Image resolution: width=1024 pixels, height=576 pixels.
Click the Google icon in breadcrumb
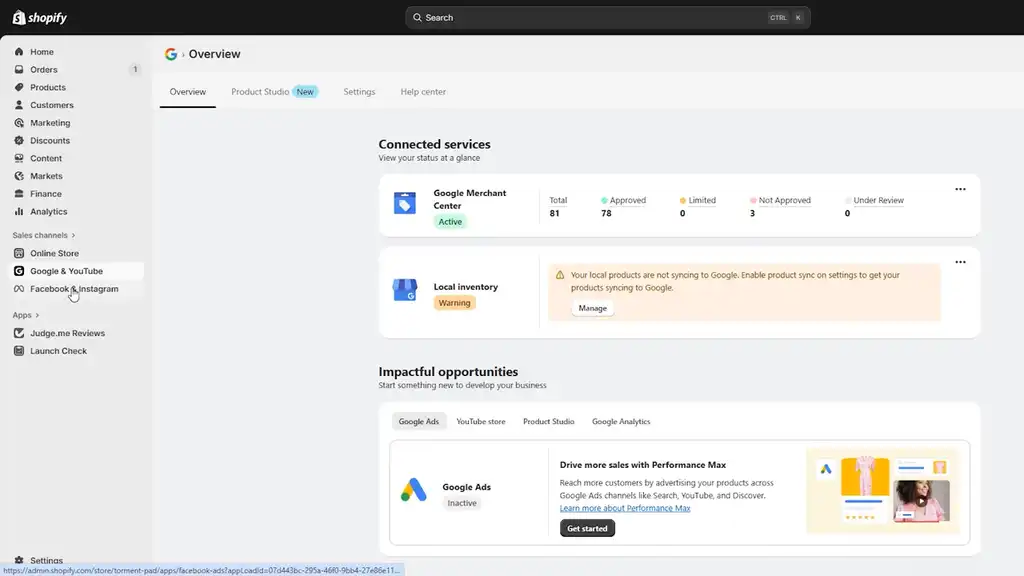point(171,54)
